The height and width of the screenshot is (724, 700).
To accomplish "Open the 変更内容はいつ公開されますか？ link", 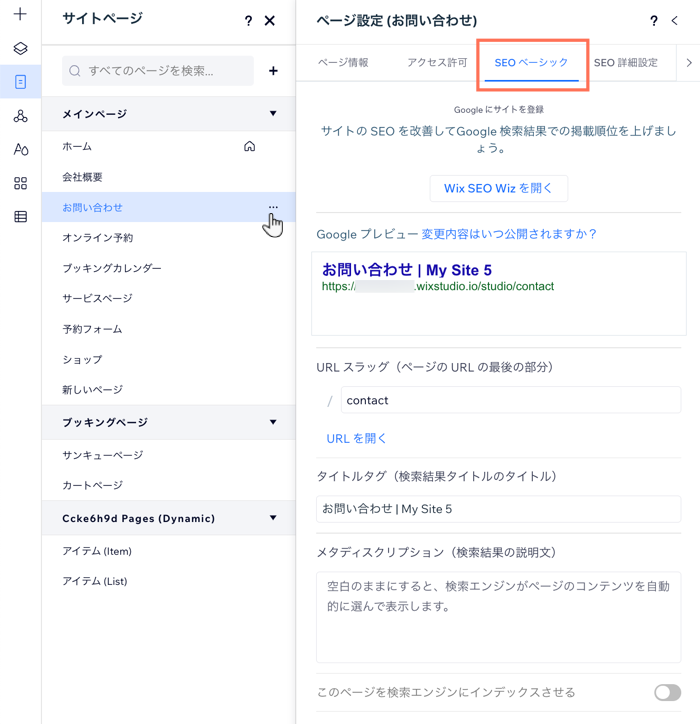I will pos(509,234).
